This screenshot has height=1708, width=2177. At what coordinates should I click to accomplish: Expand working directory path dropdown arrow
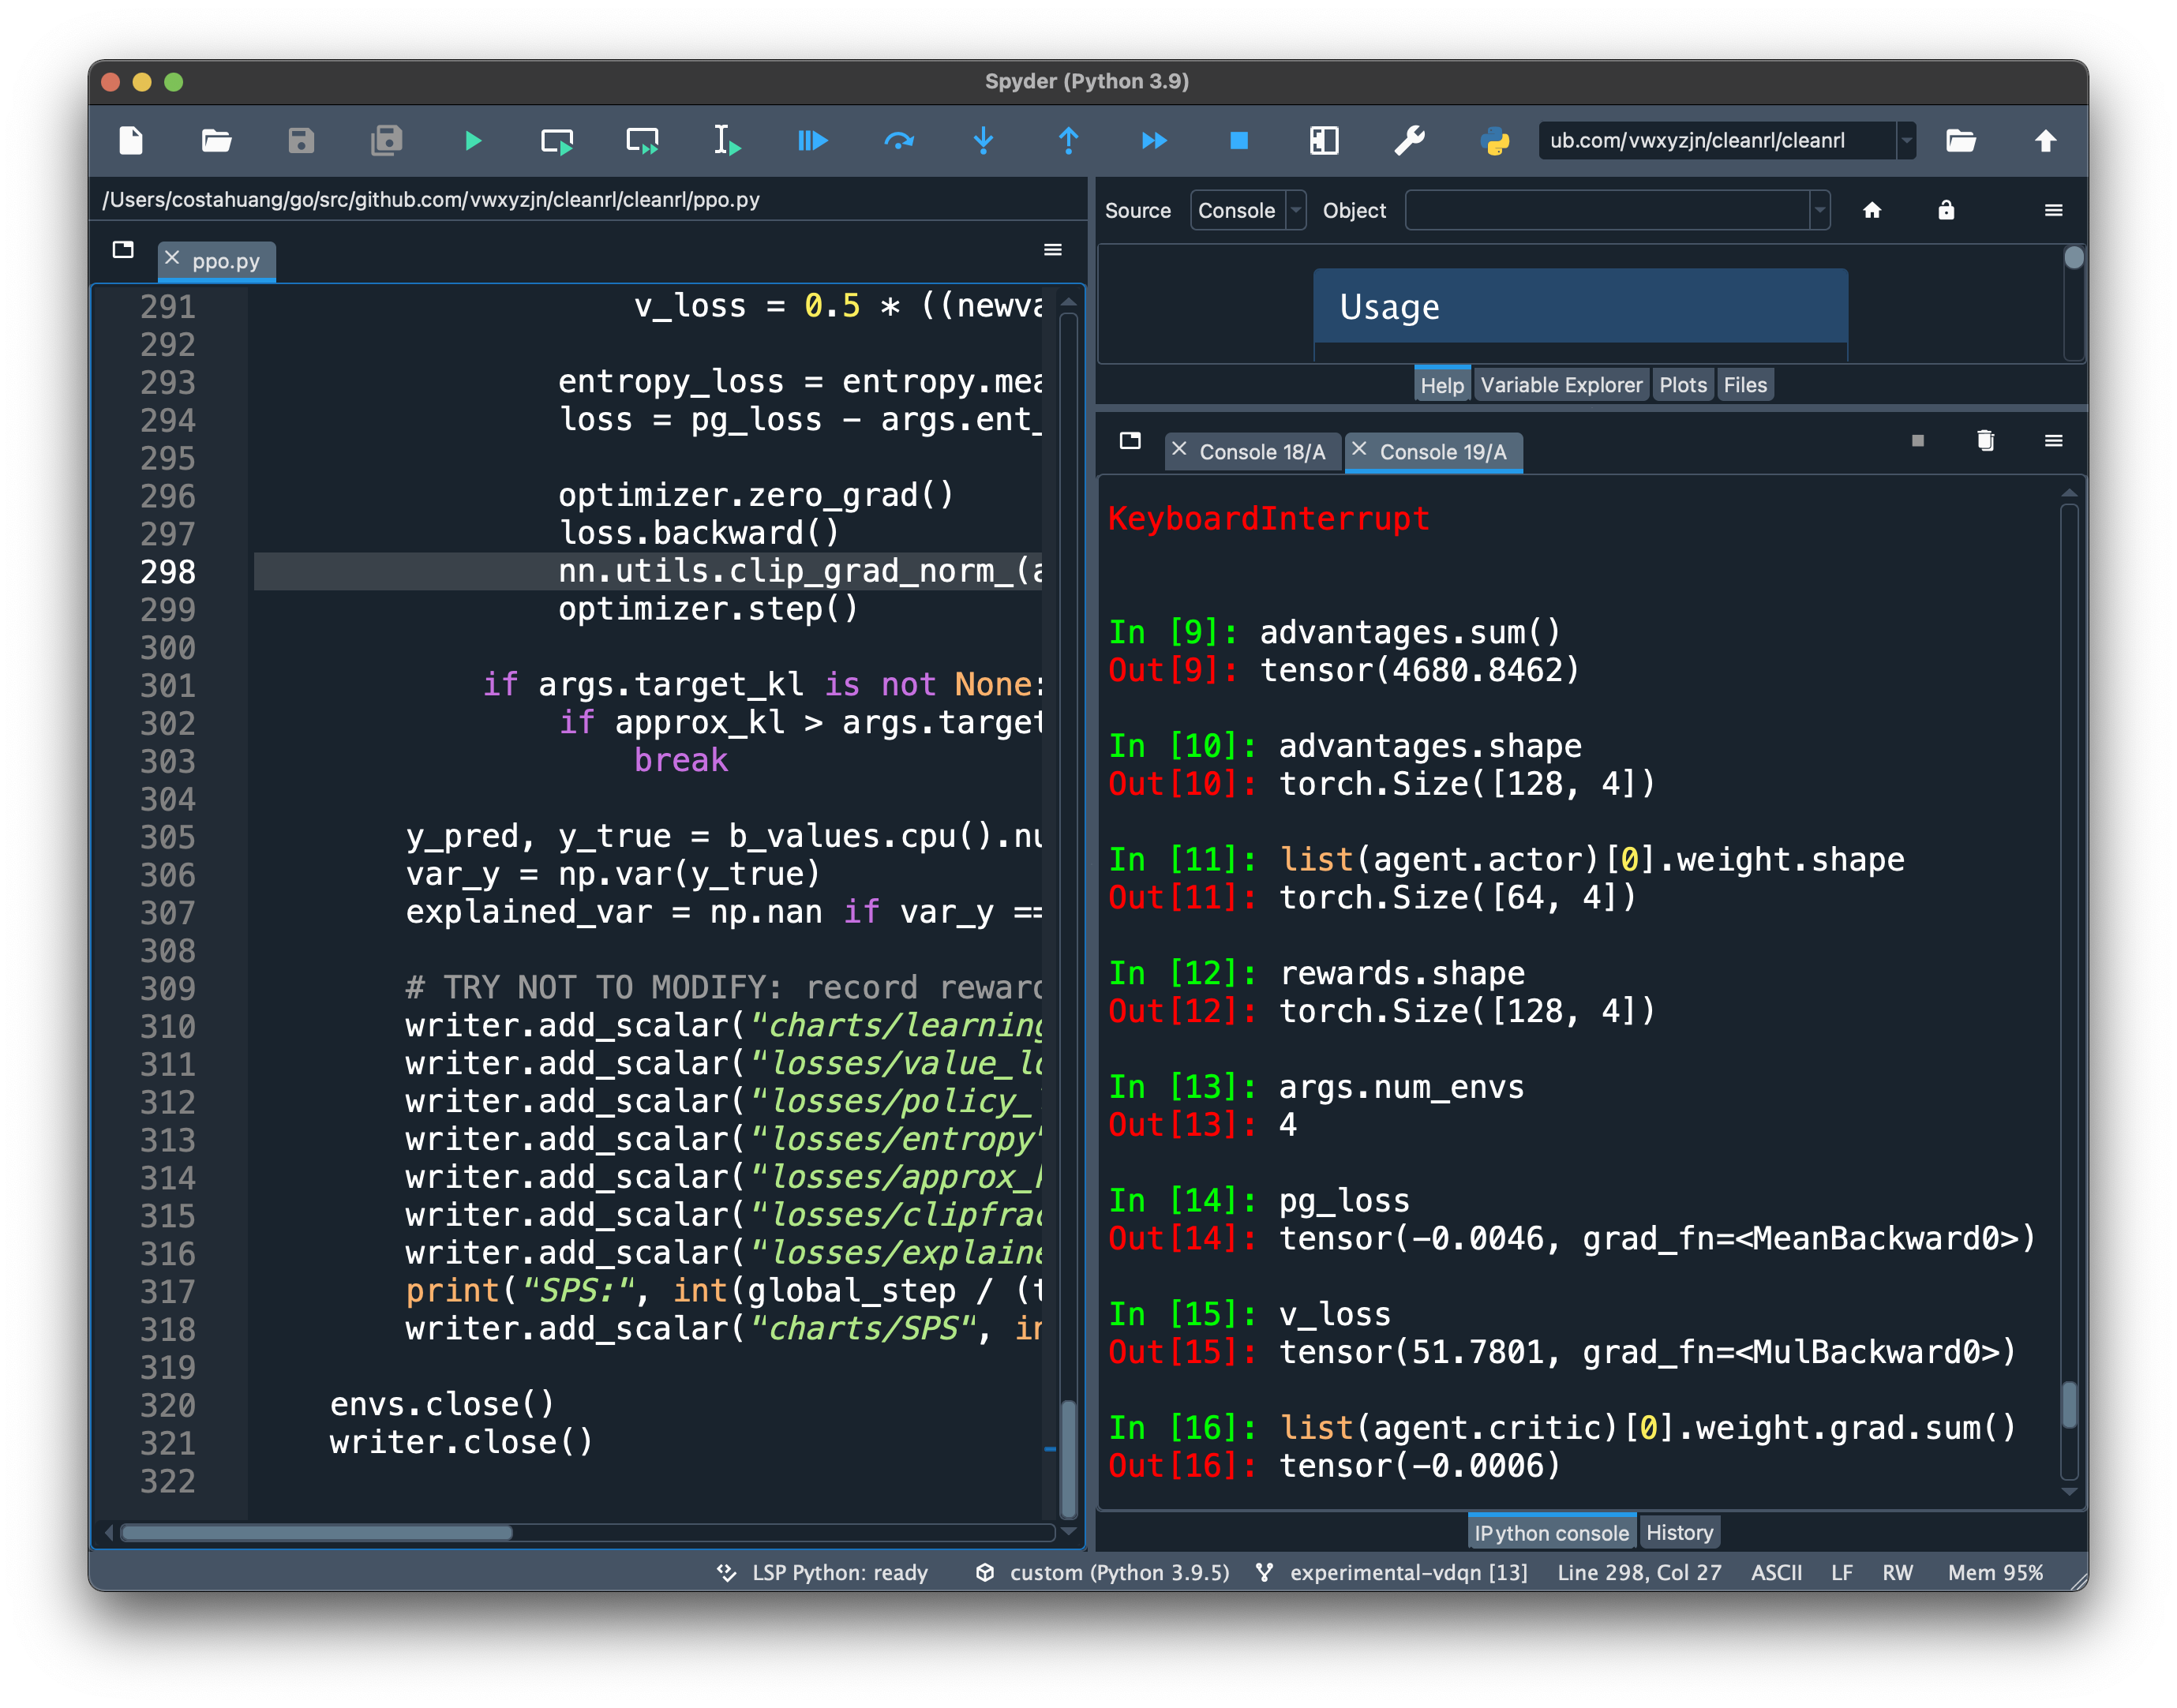(x=1907, y=141)
